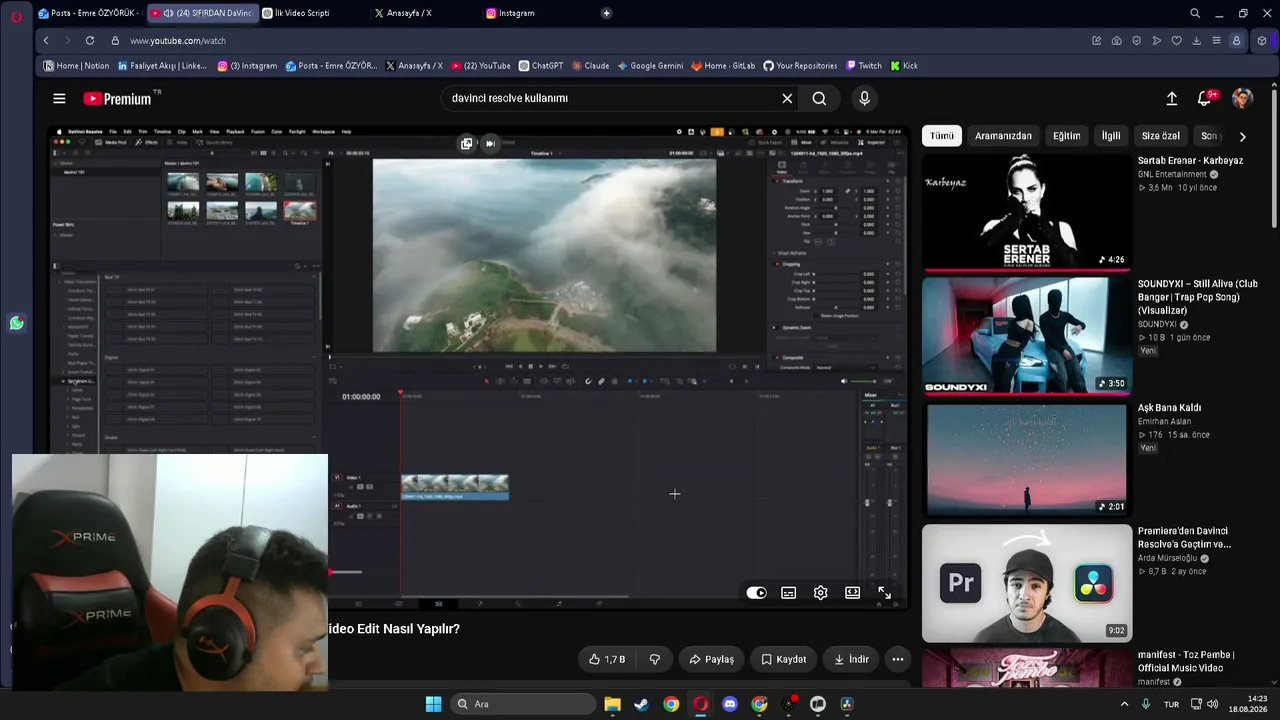This screenshot has height=720, width=1280.
Task: Open the video player settings gear
Action: (821, 593)
